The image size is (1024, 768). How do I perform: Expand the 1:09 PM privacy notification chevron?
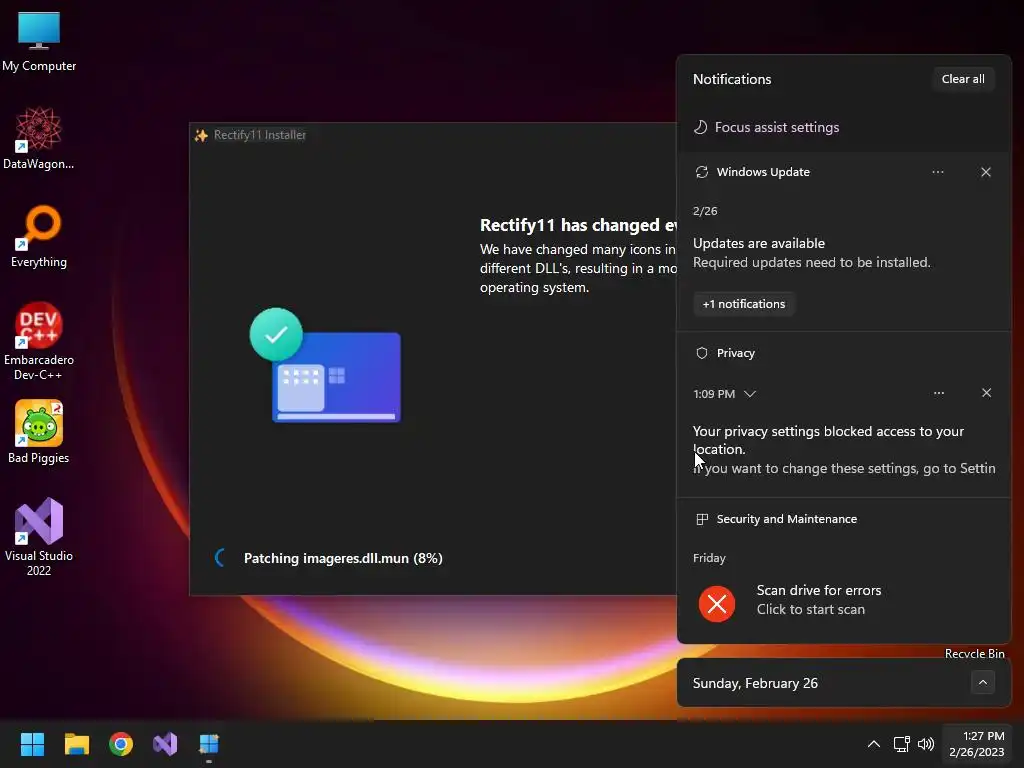(x=750, y=394)
